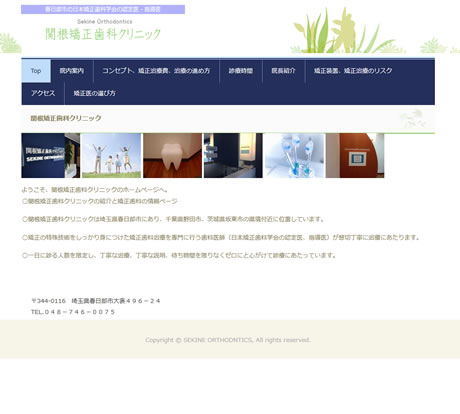Open the コンセプト、矯正治療費 menu item

pyautogui.click(x=156, y=71)
